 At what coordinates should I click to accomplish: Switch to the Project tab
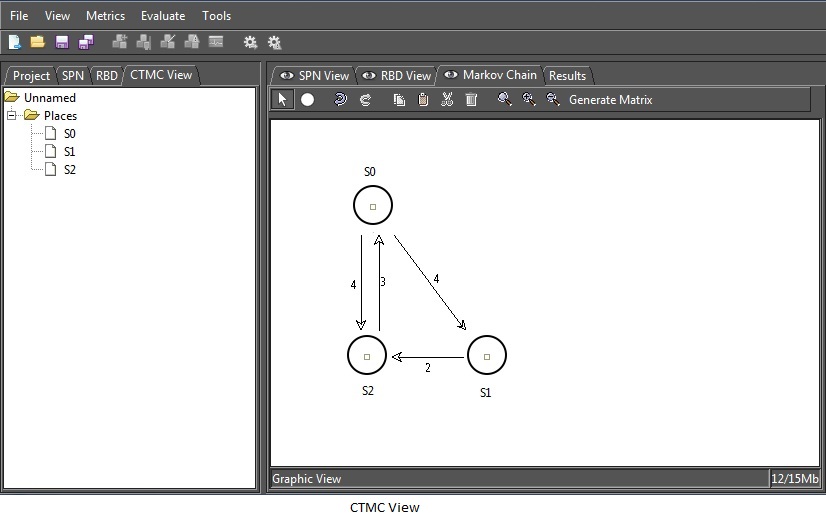click(x=31, y=76)
